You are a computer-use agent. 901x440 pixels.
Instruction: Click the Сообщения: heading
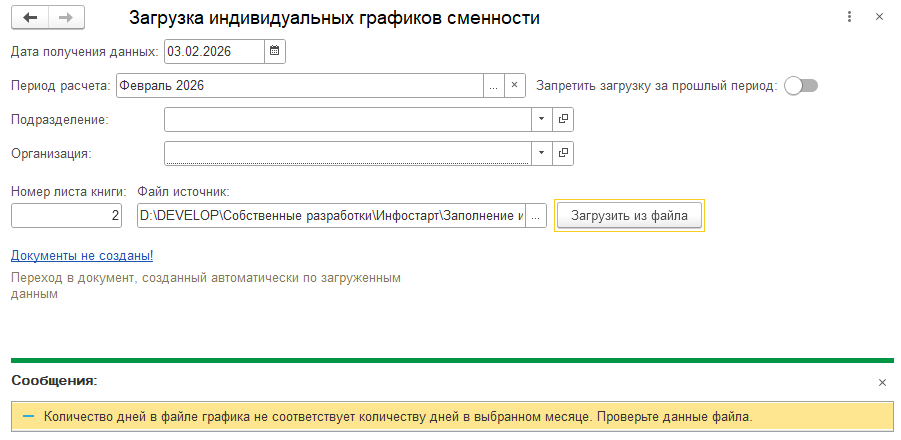coord(55,381)
